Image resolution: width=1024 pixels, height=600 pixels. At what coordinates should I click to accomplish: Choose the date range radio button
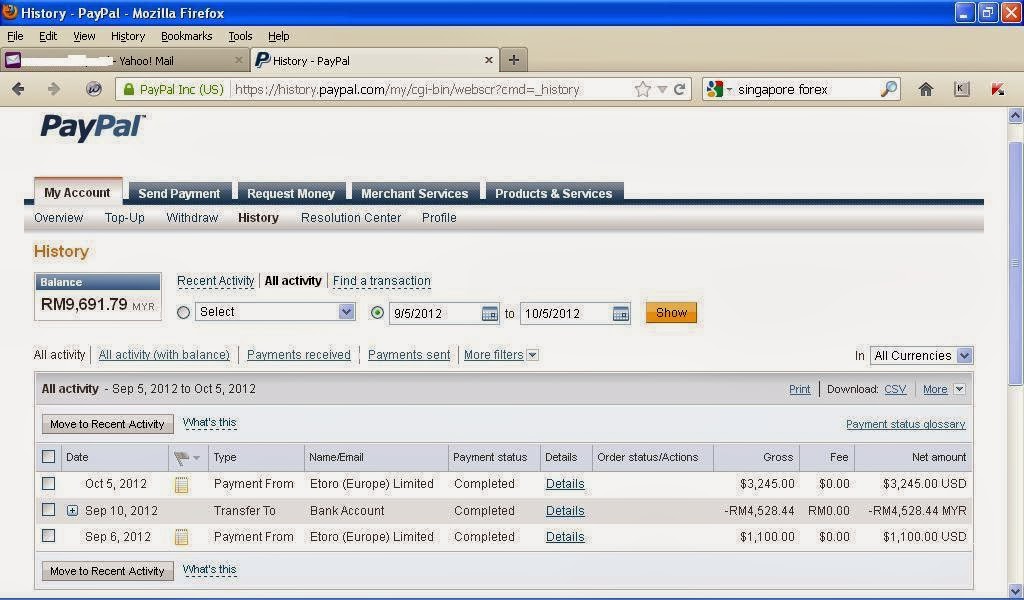pos(377,313)
